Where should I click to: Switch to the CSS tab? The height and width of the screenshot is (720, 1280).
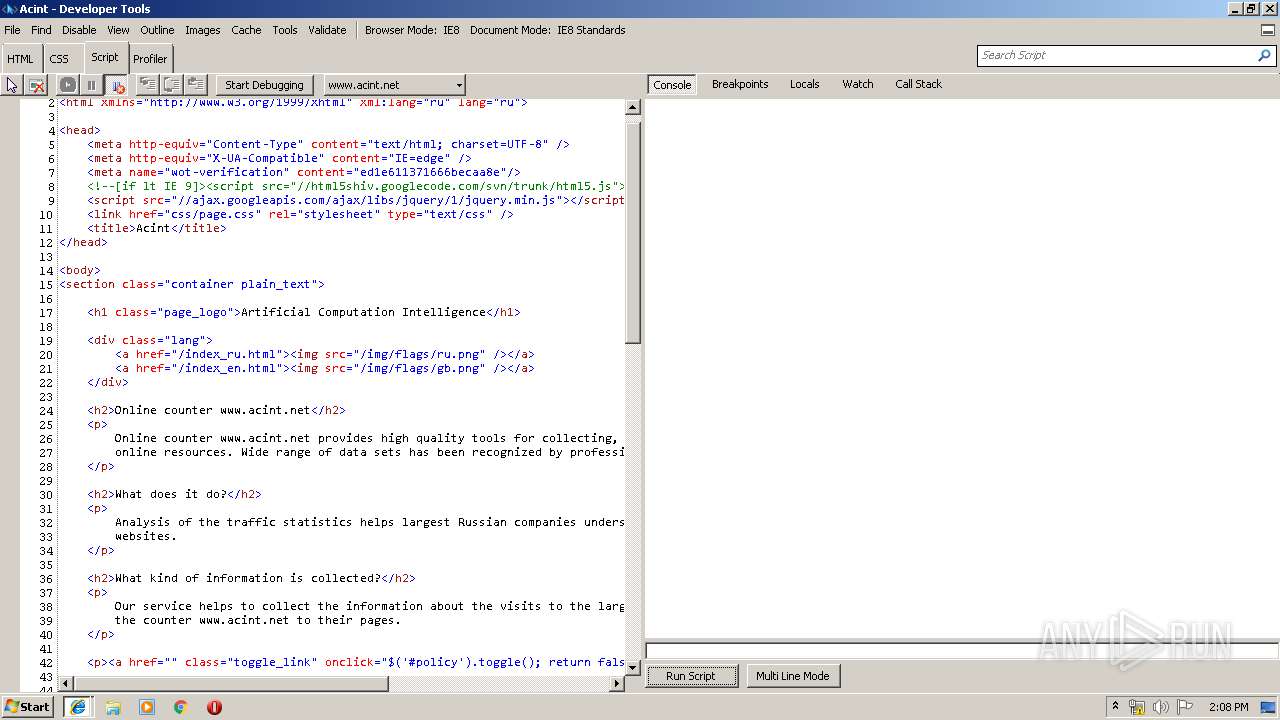point(60,59)
